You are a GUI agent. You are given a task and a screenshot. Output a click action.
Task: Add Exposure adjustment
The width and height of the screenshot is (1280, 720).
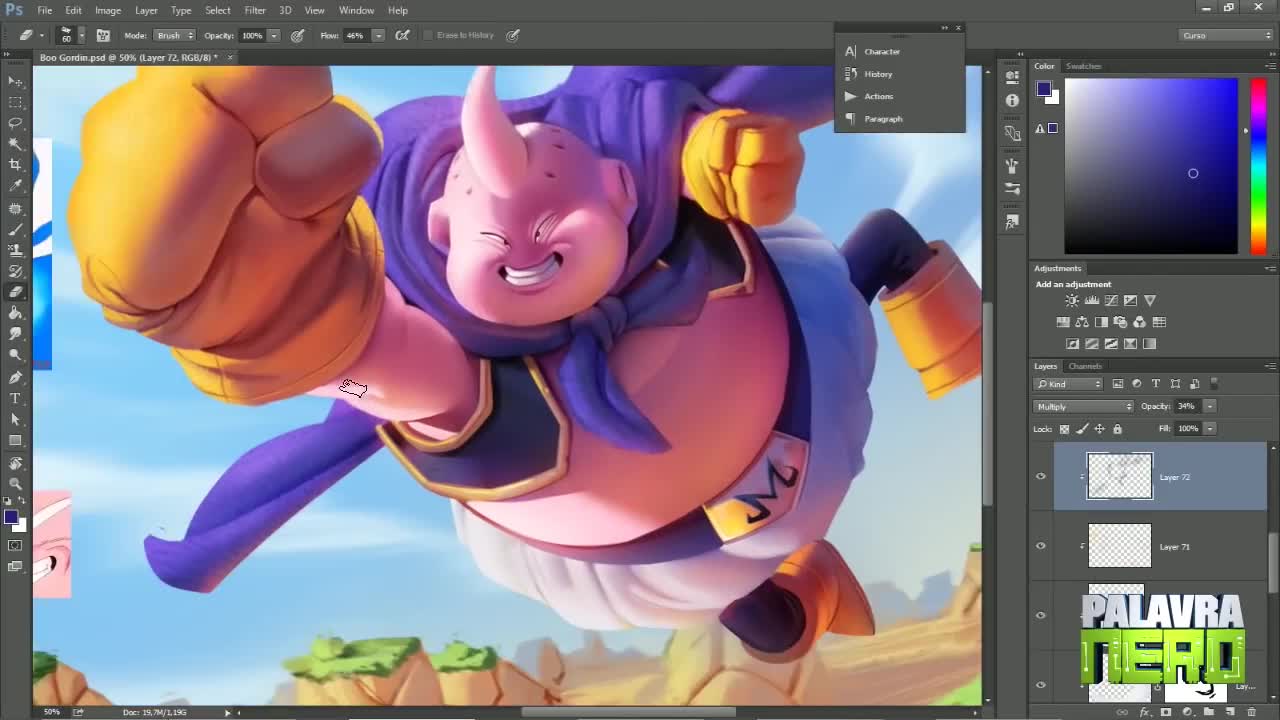[x=1130, y=300]
